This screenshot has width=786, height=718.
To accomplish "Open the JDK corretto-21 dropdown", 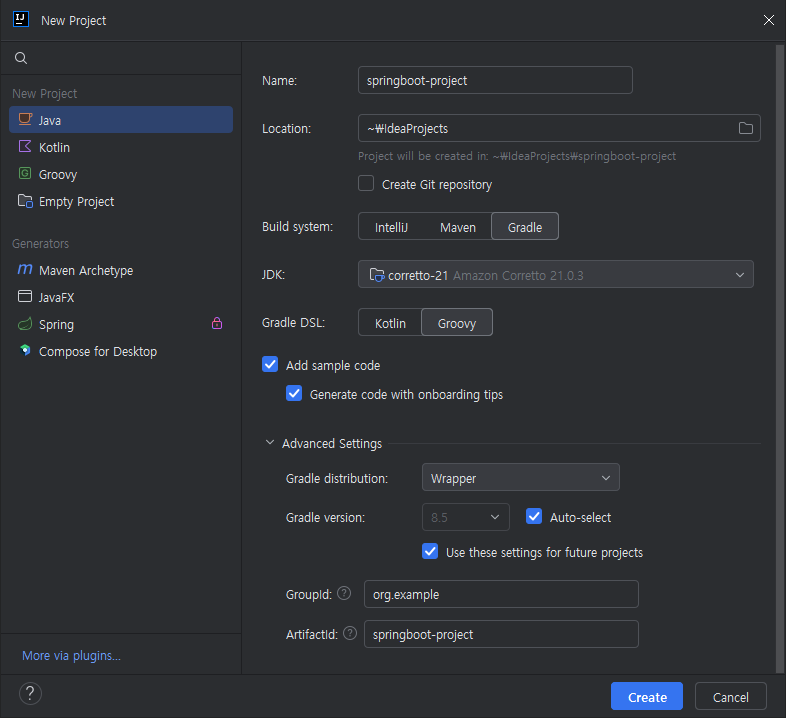I will coord(555,274).
